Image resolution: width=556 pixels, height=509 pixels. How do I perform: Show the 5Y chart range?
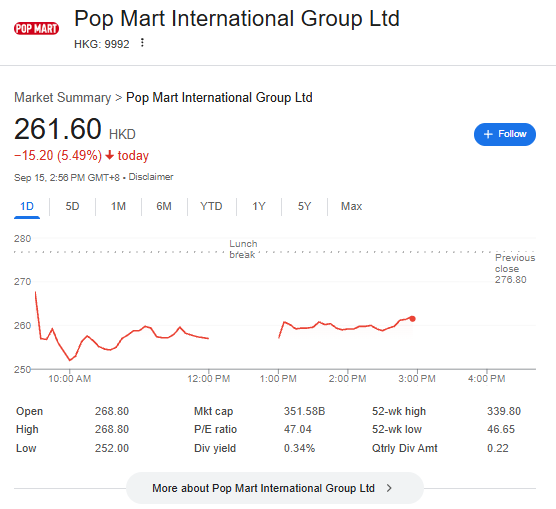pyautogui.click(x=304, y=206)
